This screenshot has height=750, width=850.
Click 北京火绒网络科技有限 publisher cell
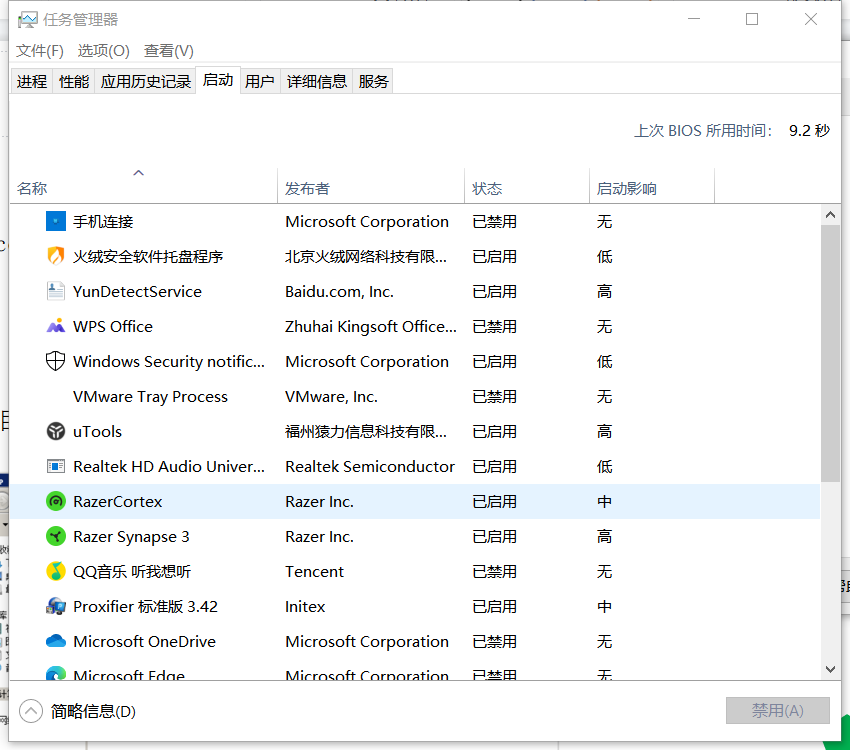point(366,256)
